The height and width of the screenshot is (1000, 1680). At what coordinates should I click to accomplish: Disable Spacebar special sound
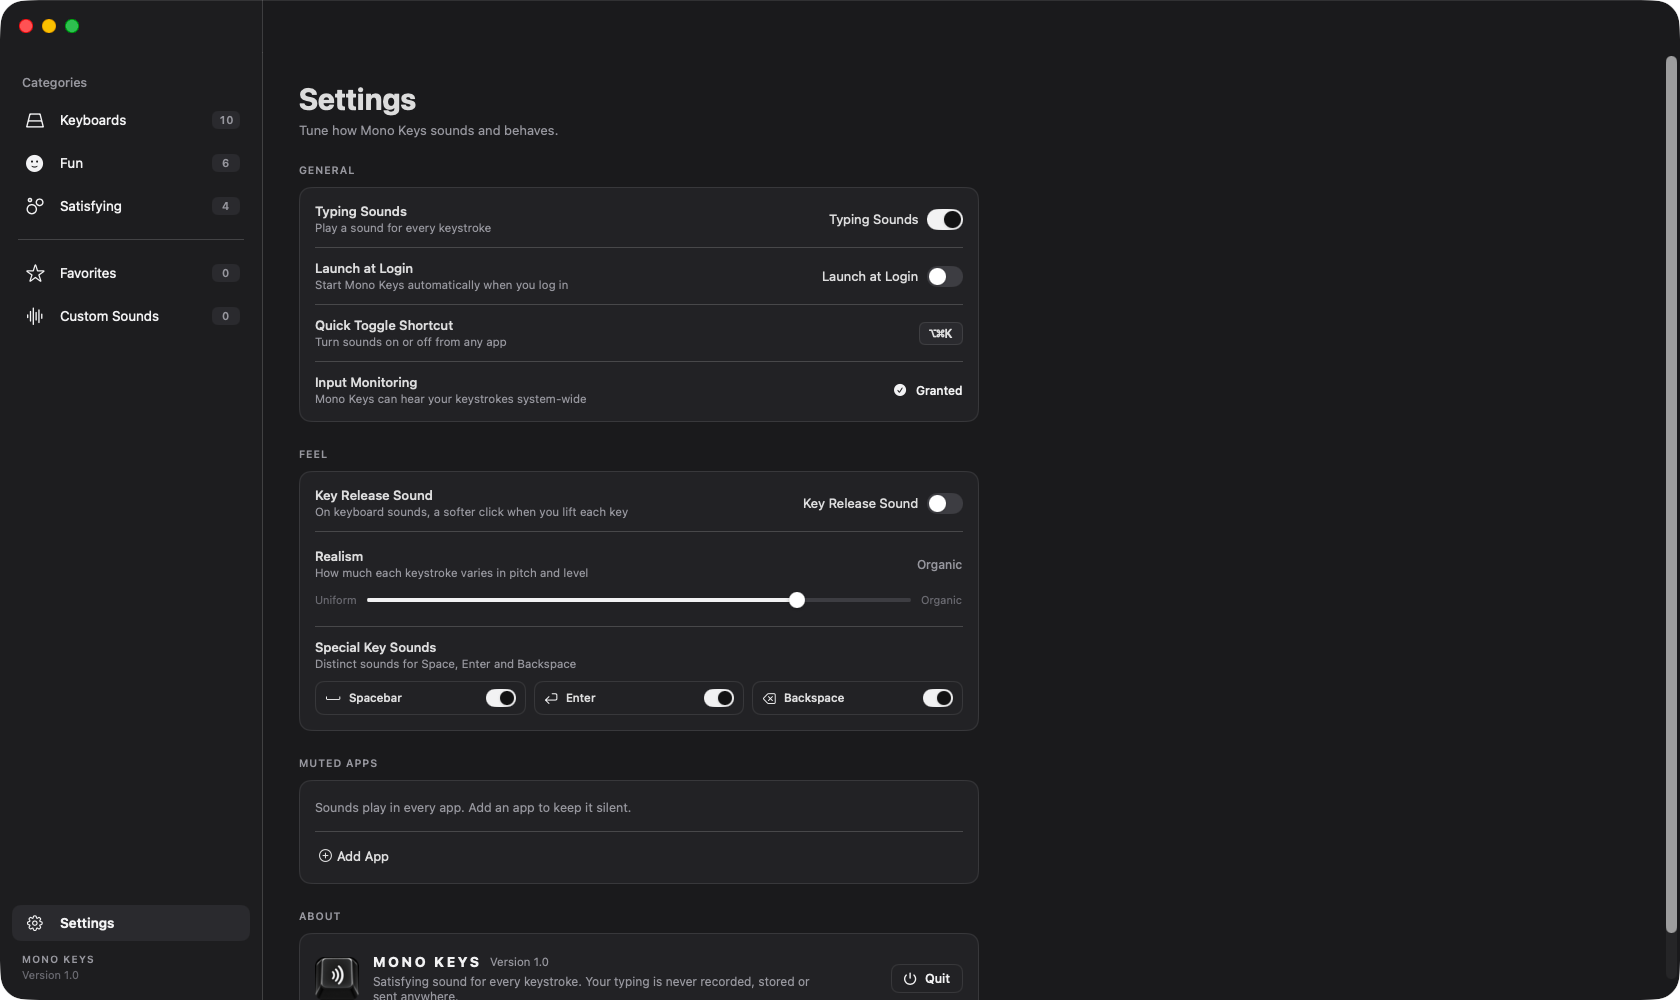tap(501, 698)
